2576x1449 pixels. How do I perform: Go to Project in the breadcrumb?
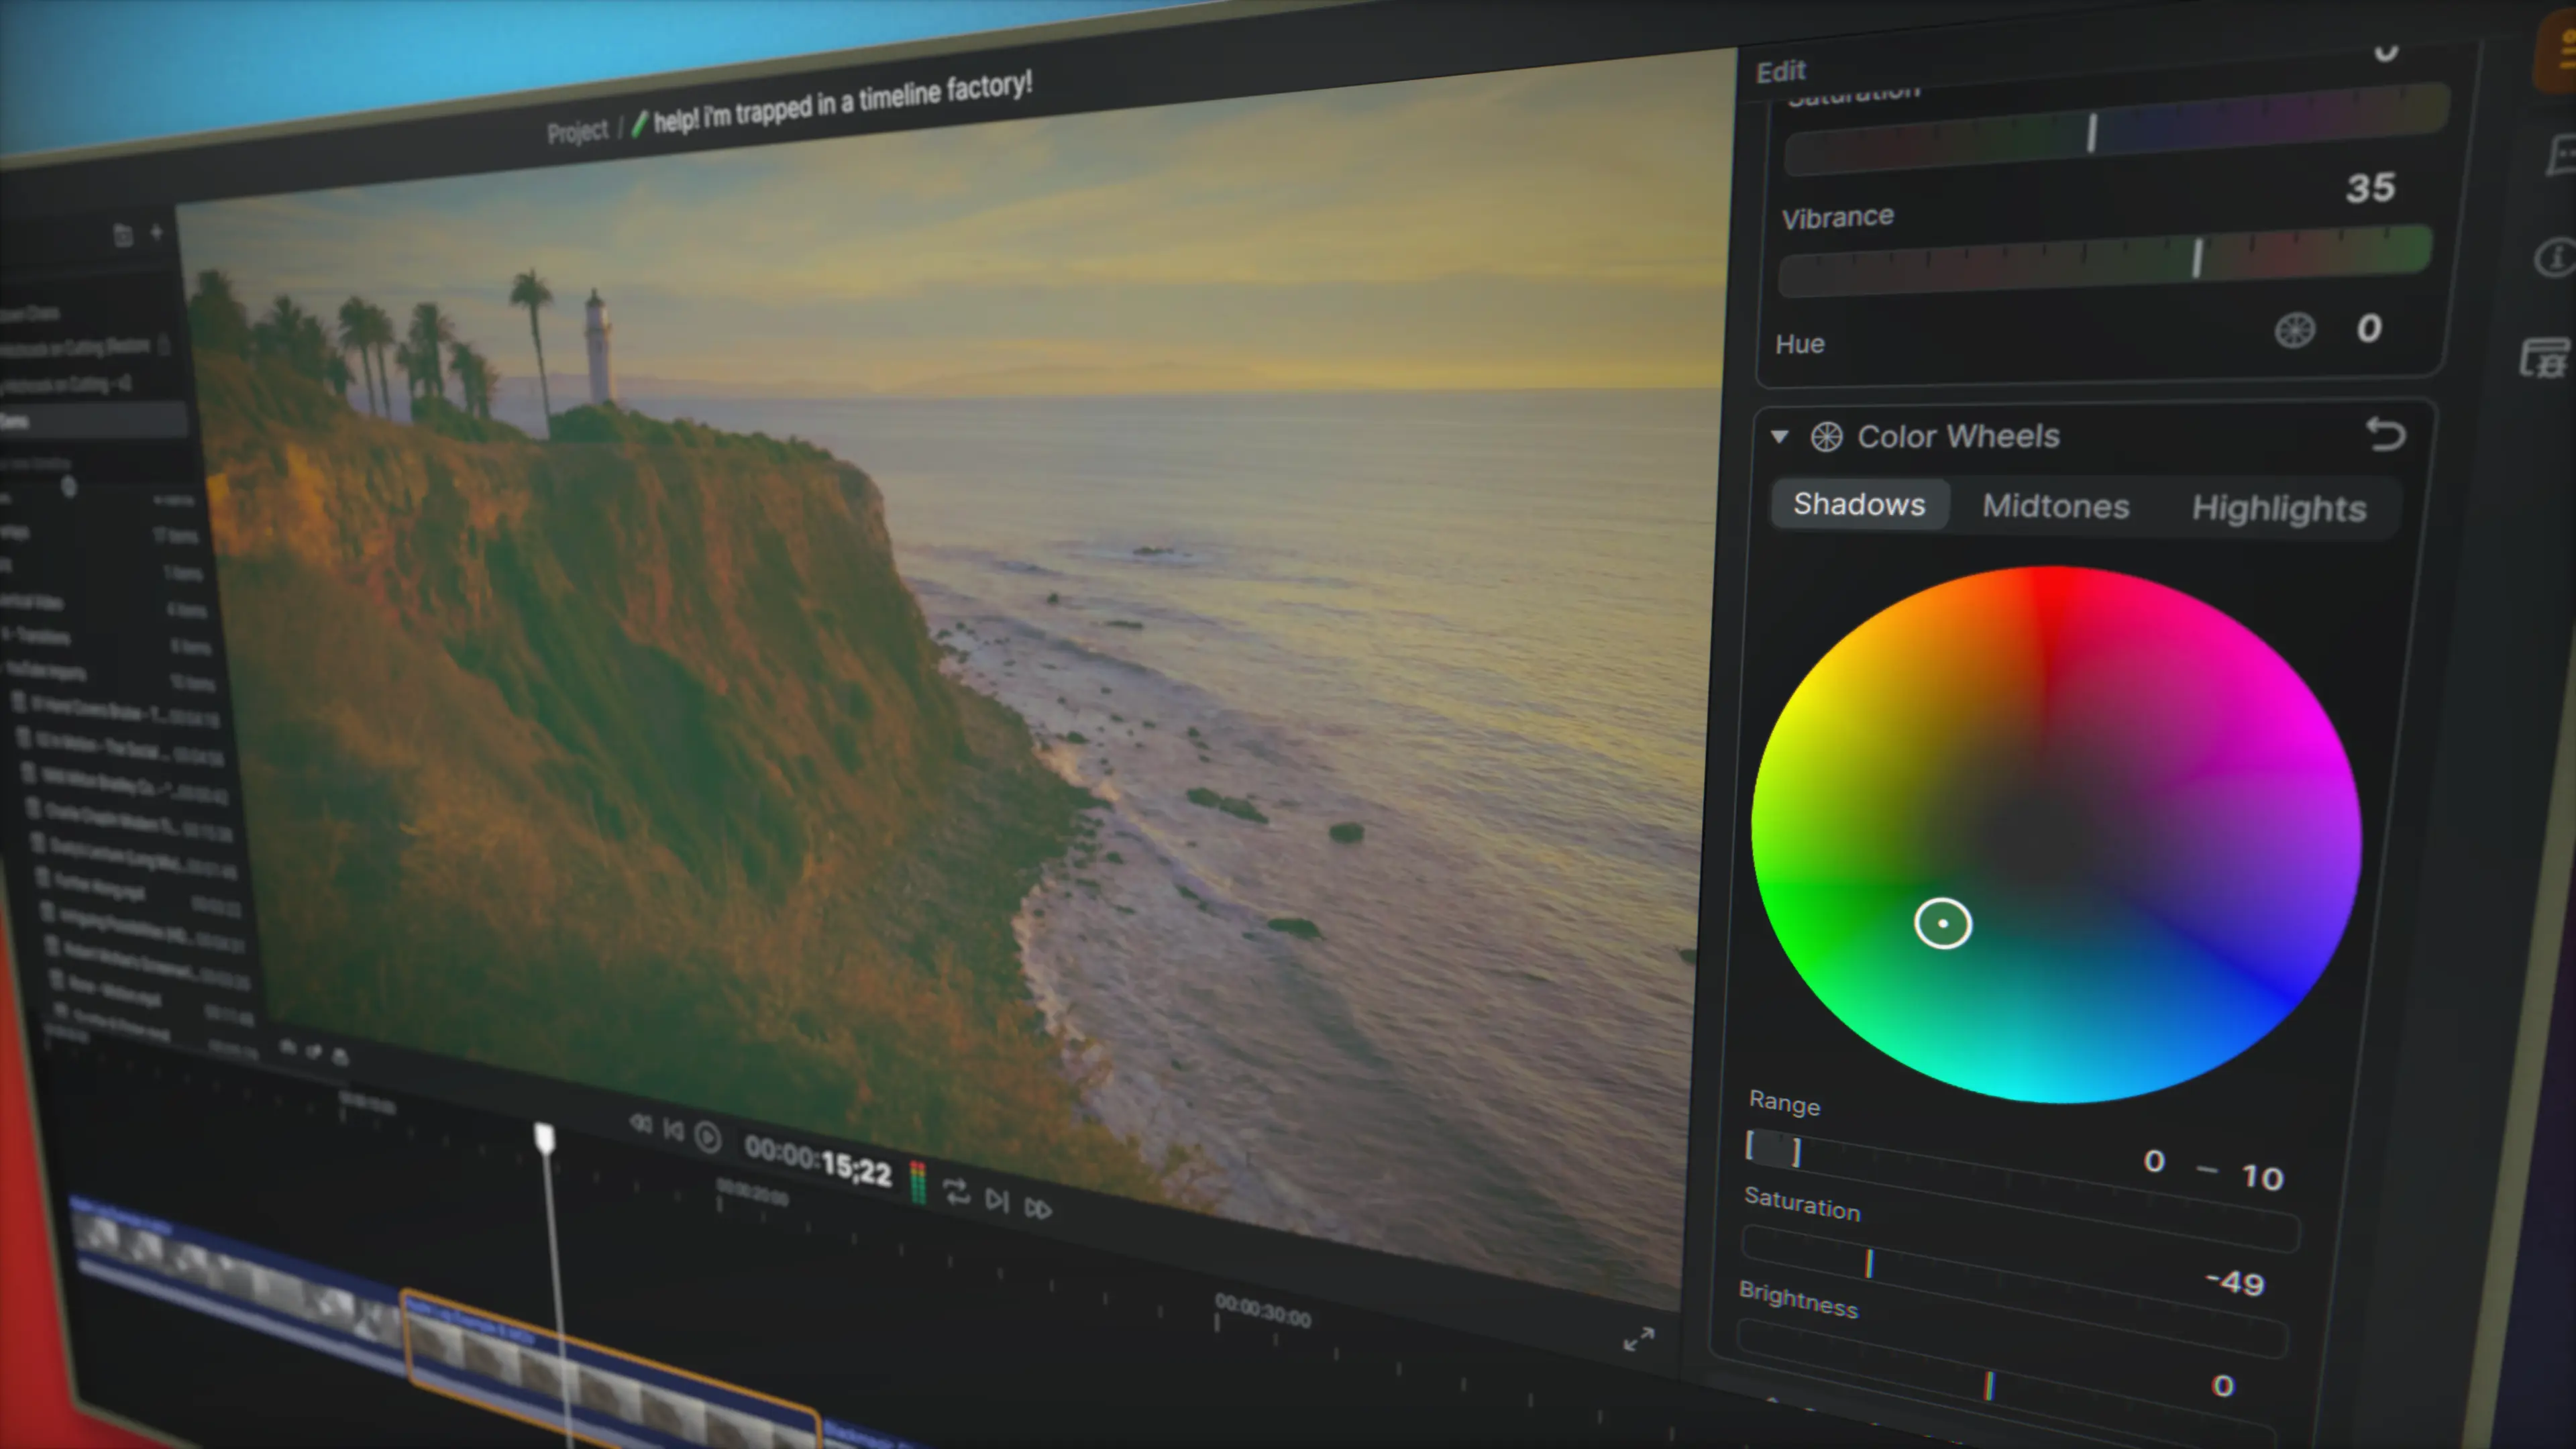577,132
